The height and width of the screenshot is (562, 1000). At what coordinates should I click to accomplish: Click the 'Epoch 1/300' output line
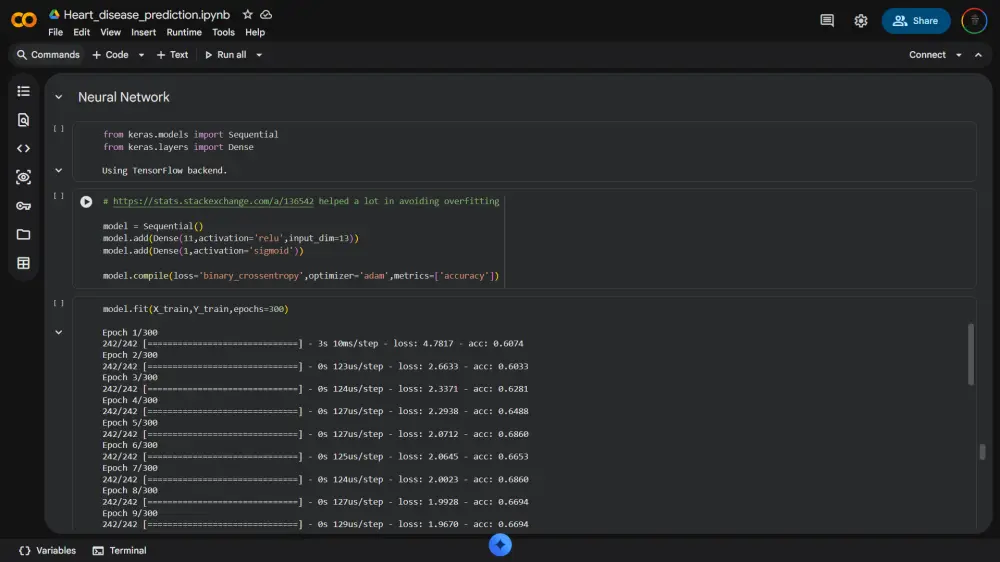[x=129, y=332]
